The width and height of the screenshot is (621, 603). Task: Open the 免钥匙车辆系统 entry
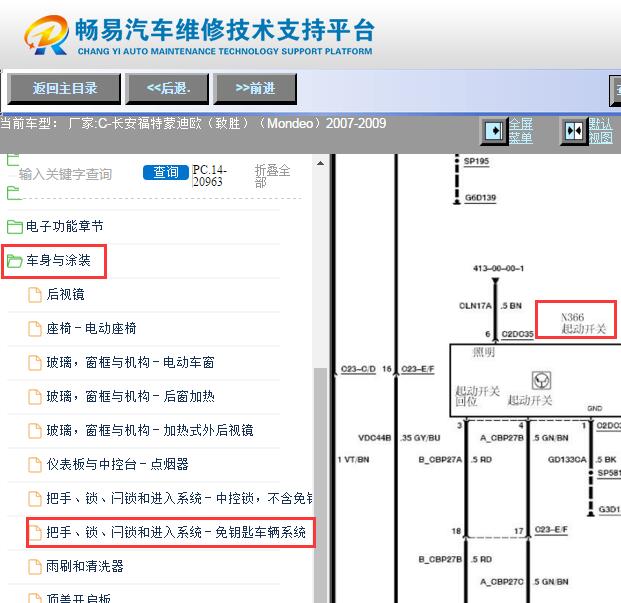[176, 533]
